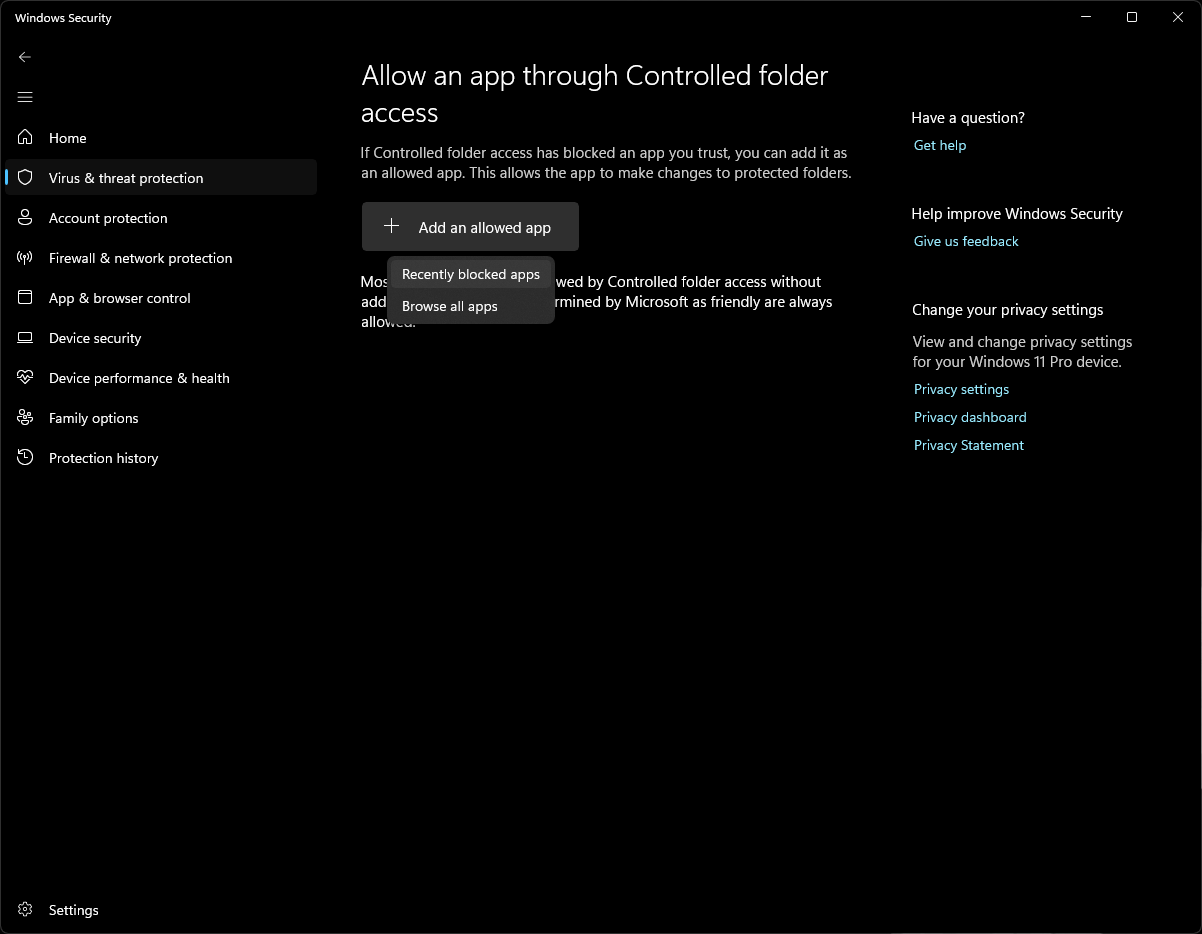This screenshot has height=934, width=1202.
Task: Open Protection history clock icon
Action: [x=26, y=458]
